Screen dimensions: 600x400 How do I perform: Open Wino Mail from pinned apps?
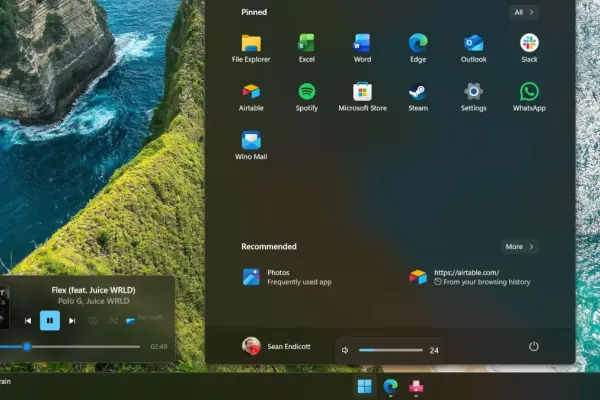(x=251, y=146)
